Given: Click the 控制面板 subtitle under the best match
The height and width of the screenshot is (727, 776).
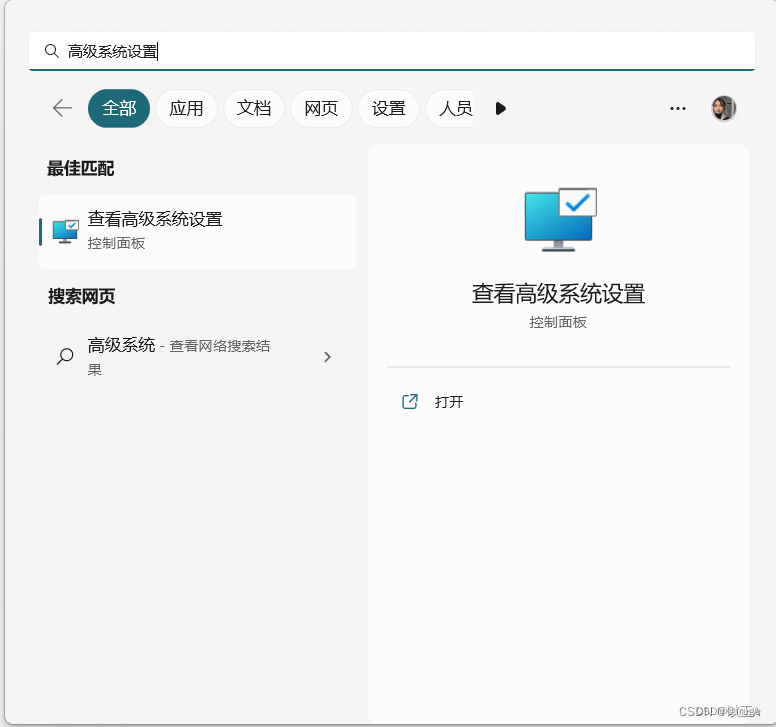Looking at the screenshot, I should (116, 243).
